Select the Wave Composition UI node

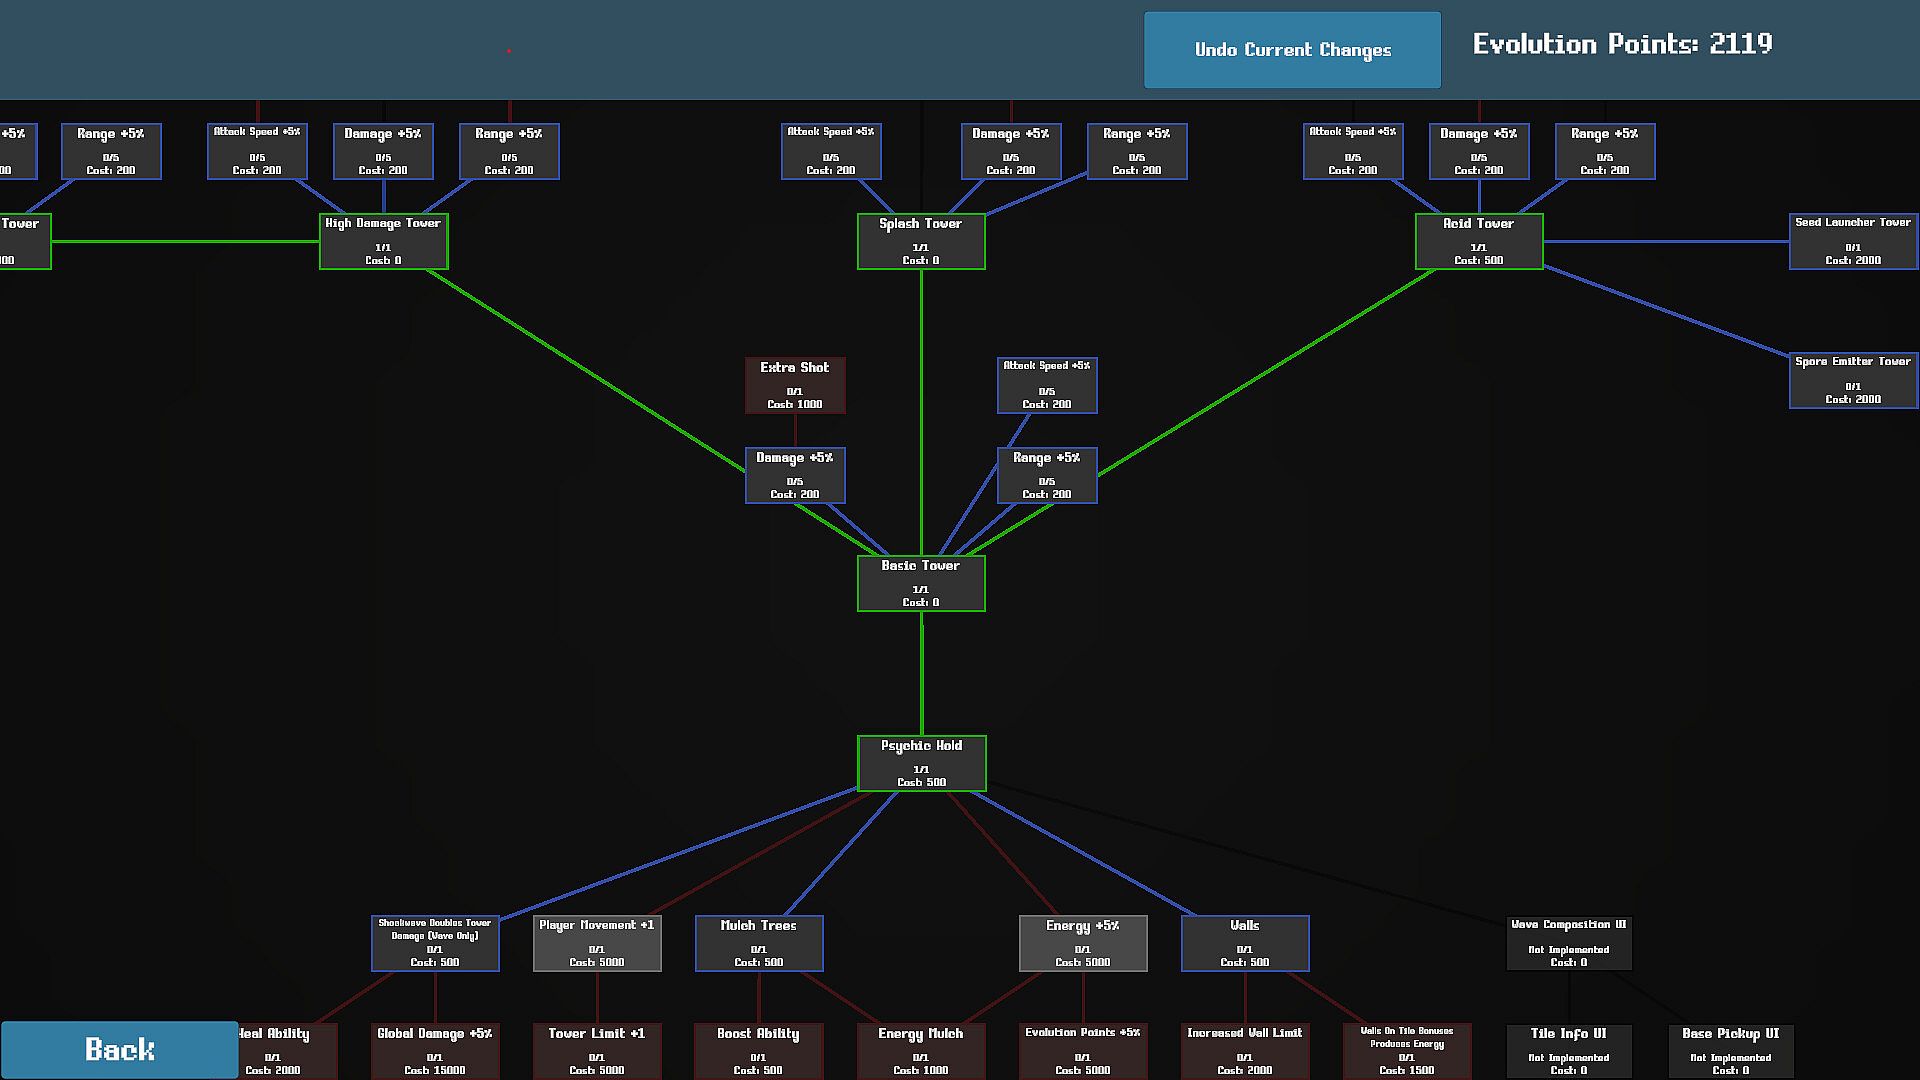pyautogui.click(x=1569, y=943)
